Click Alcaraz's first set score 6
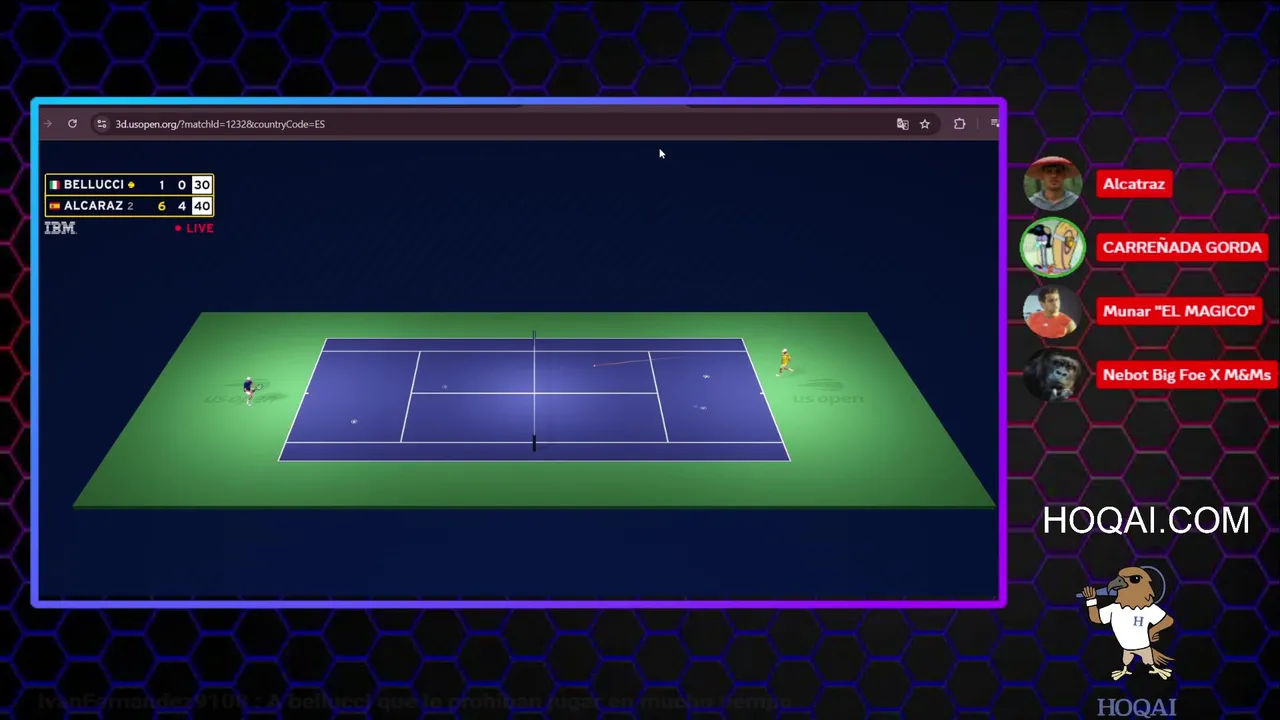 point(162,206)
